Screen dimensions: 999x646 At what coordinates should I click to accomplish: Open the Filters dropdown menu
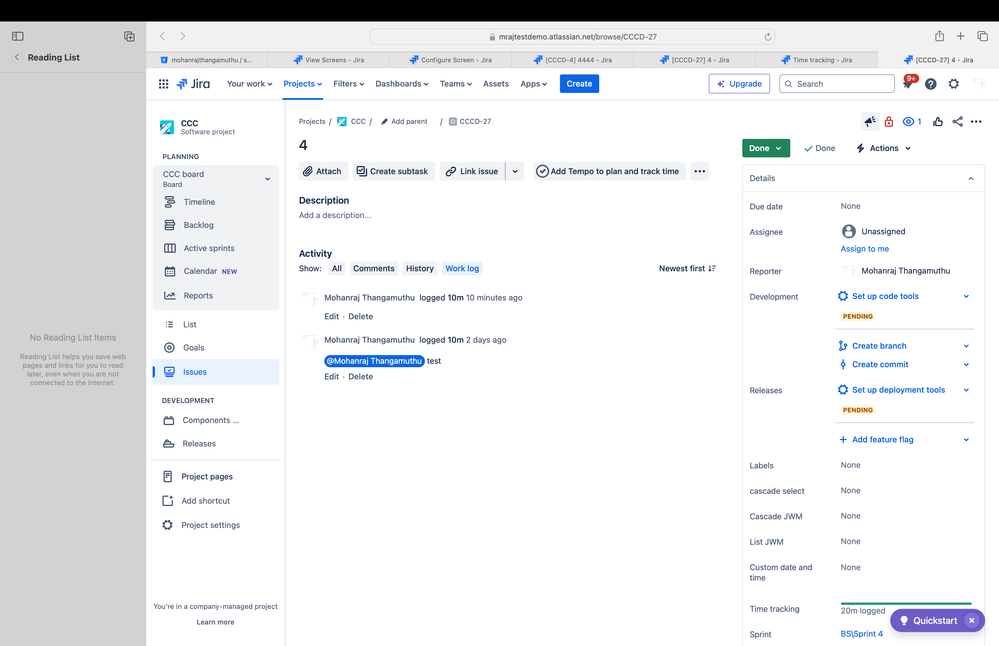coord(349,83)
